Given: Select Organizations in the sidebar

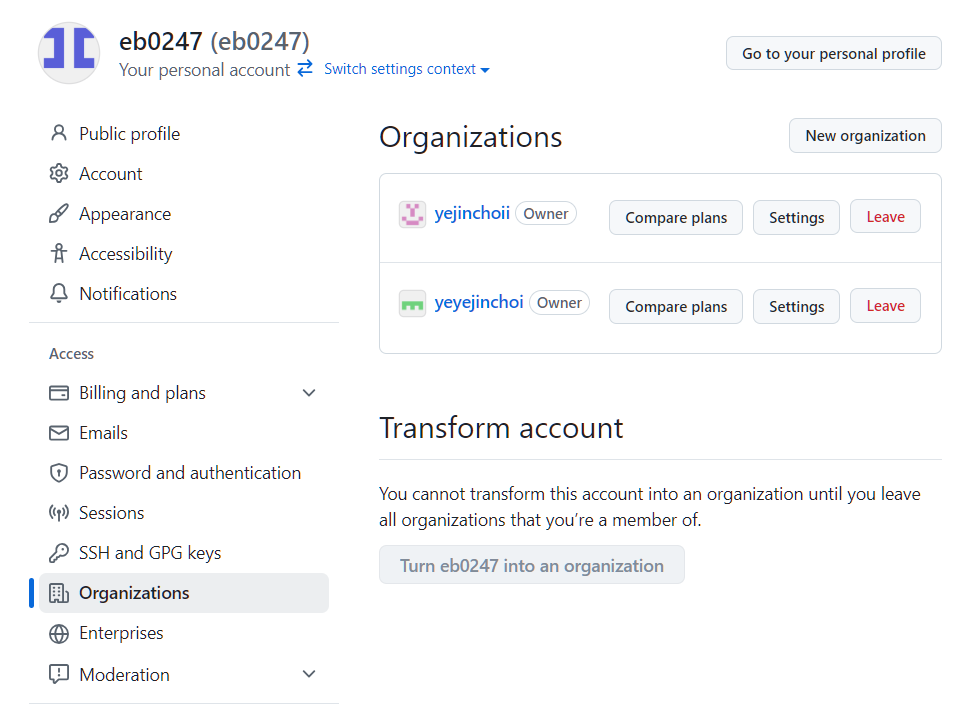Looking at the screenshot, I should point(184,592).
